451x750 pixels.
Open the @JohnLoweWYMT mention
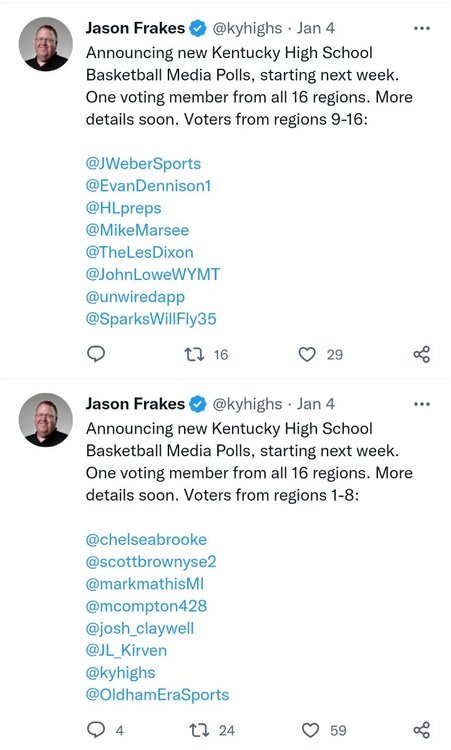tap(153, 274)
